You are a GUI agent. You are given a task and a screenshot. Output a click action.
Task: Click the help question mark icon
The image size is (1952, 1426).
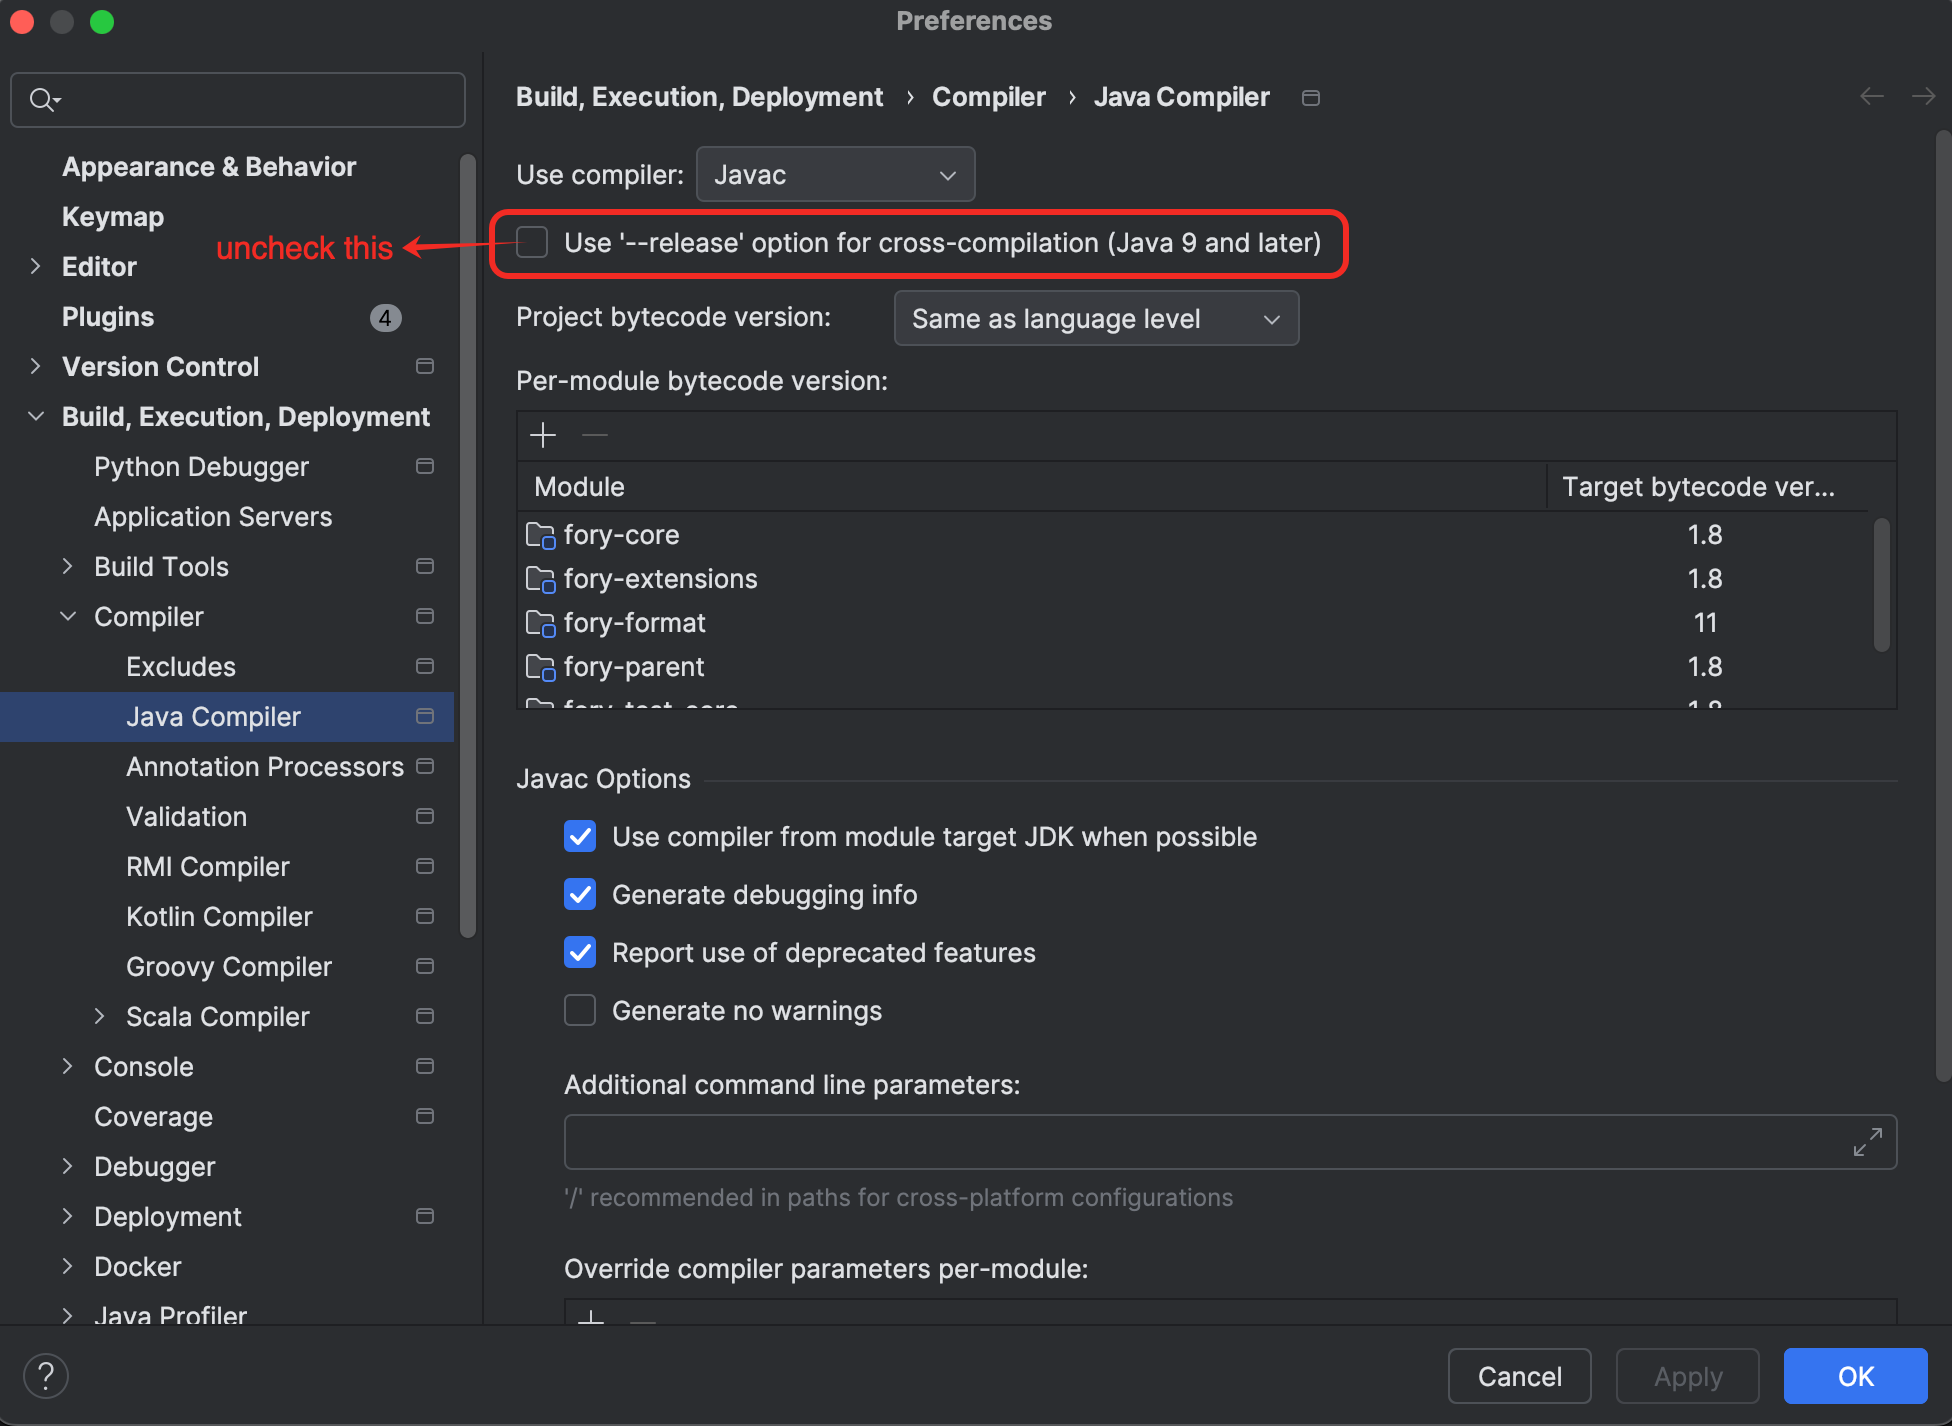point(45,1376)
